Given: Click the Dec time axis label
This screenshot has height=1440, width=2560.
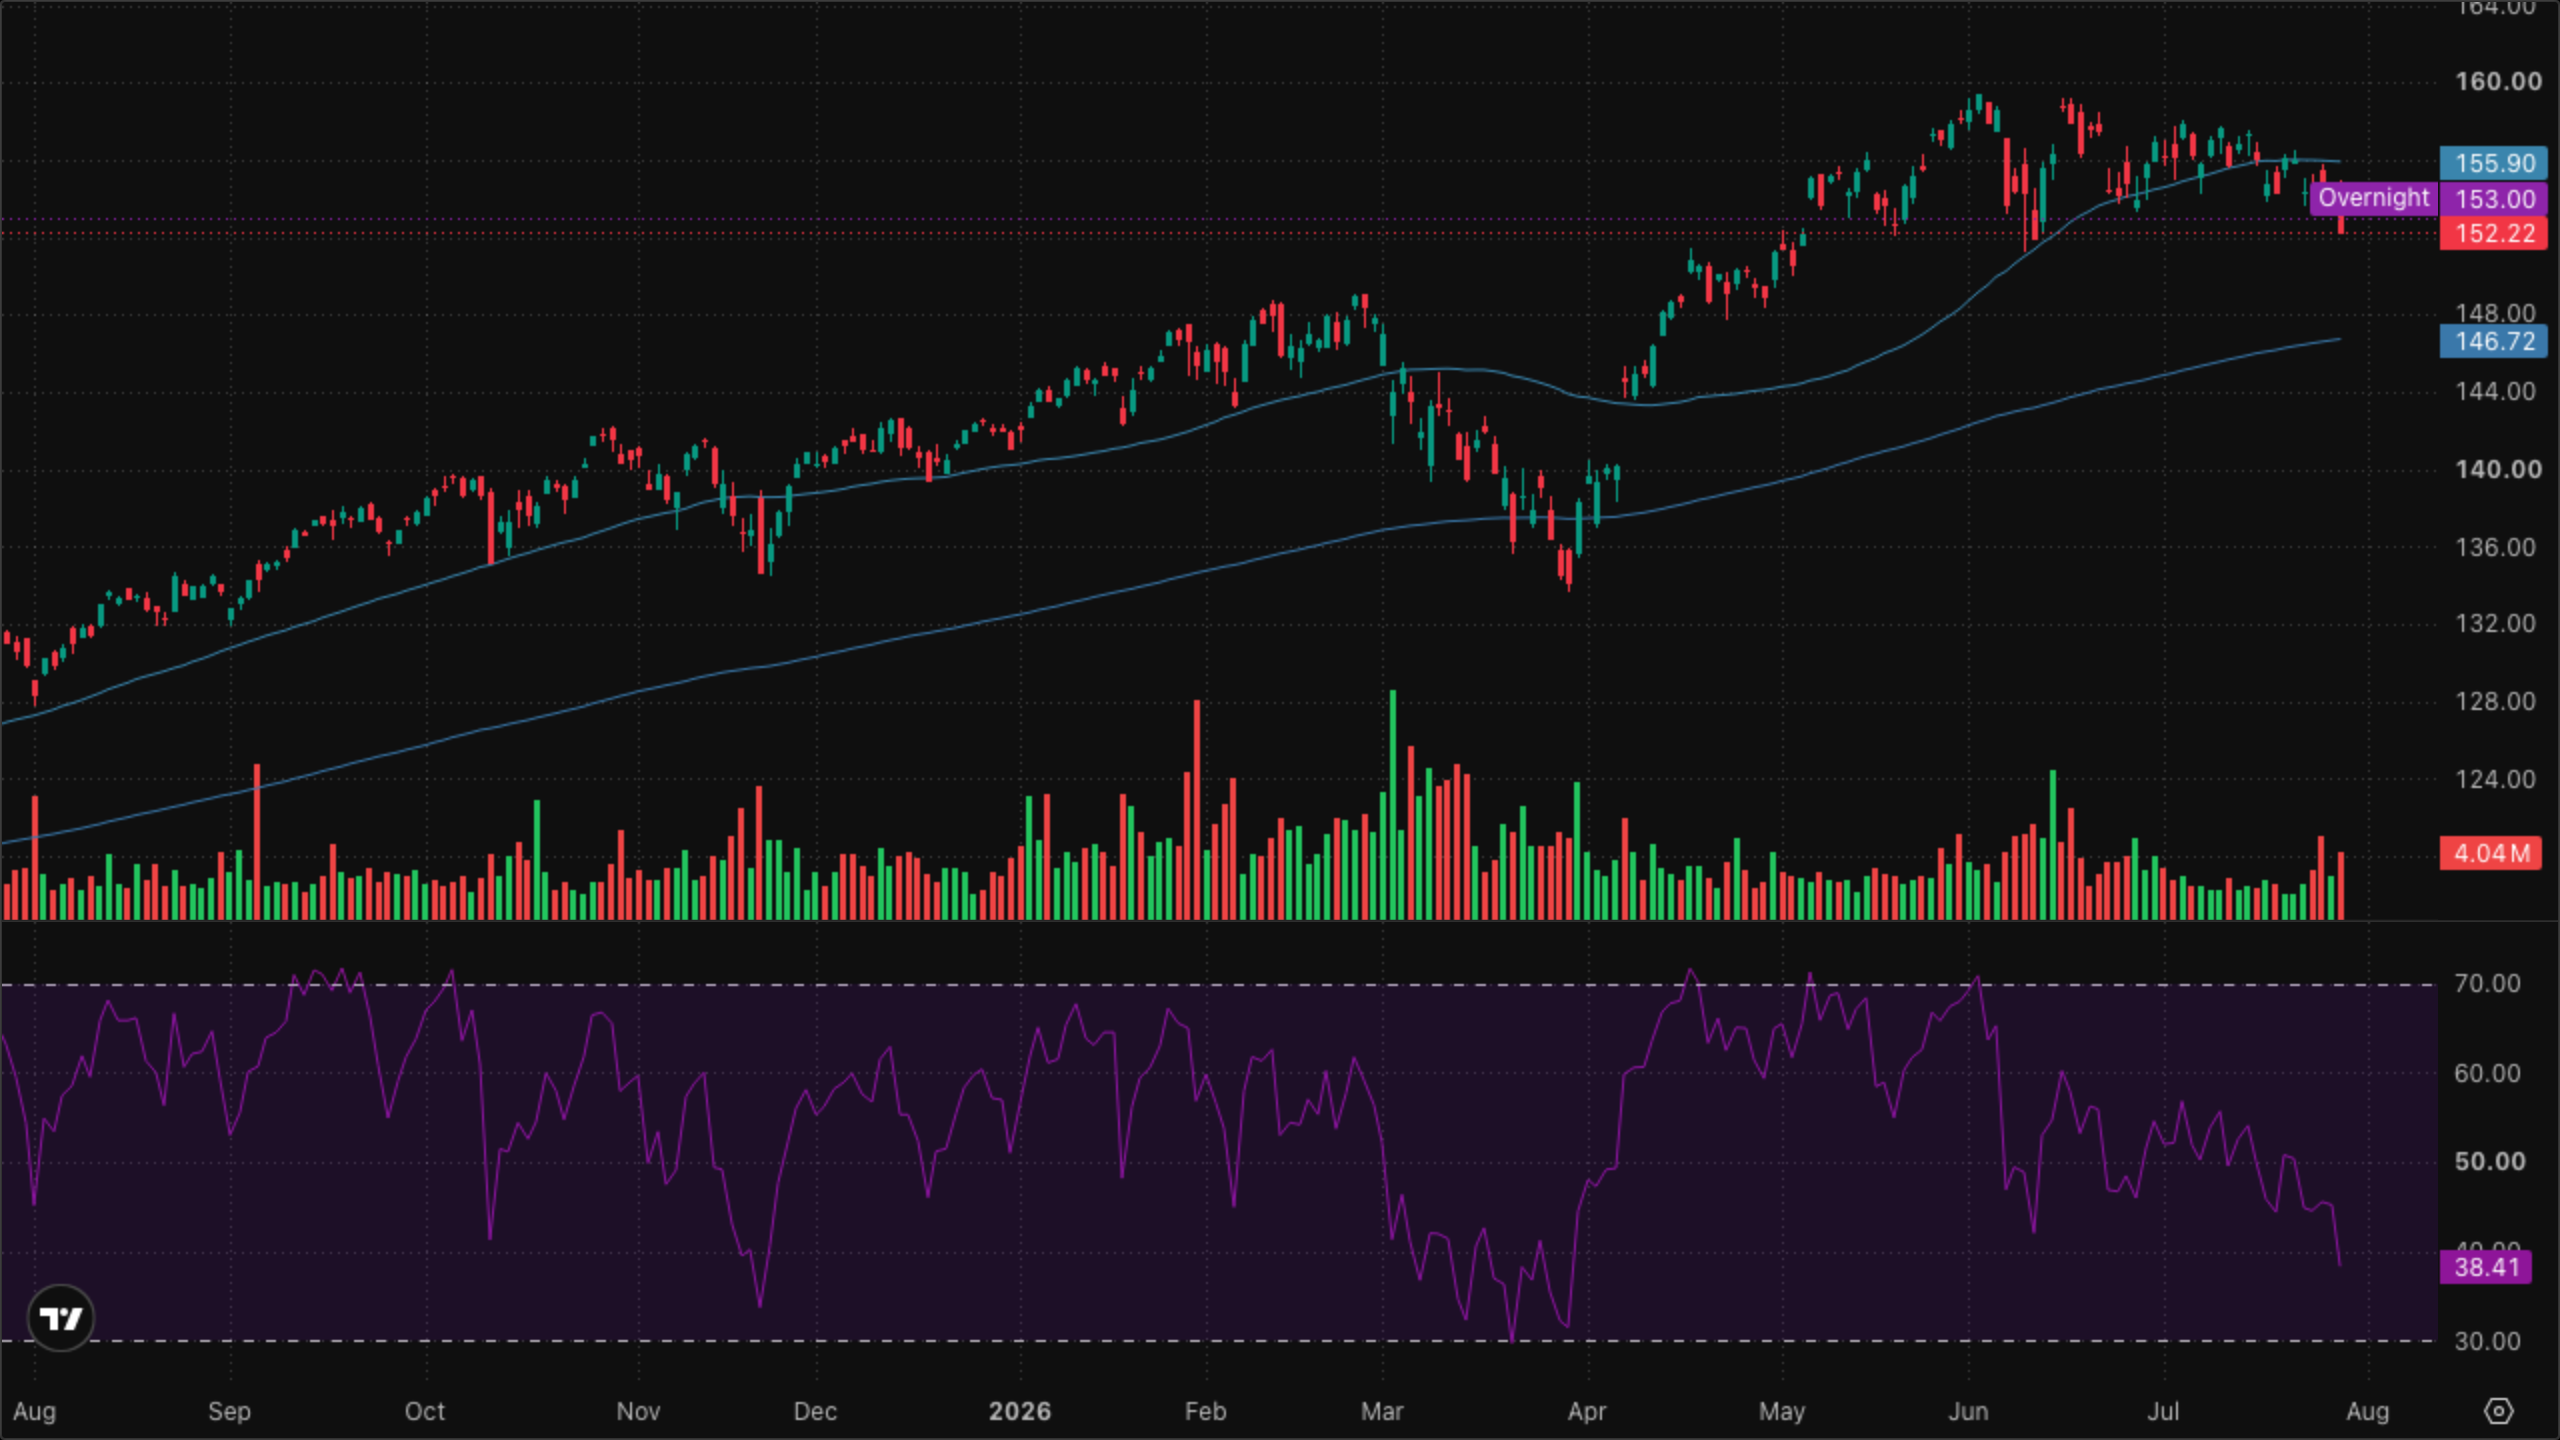Looking at the screenshot, I should tap(815, 1411).
